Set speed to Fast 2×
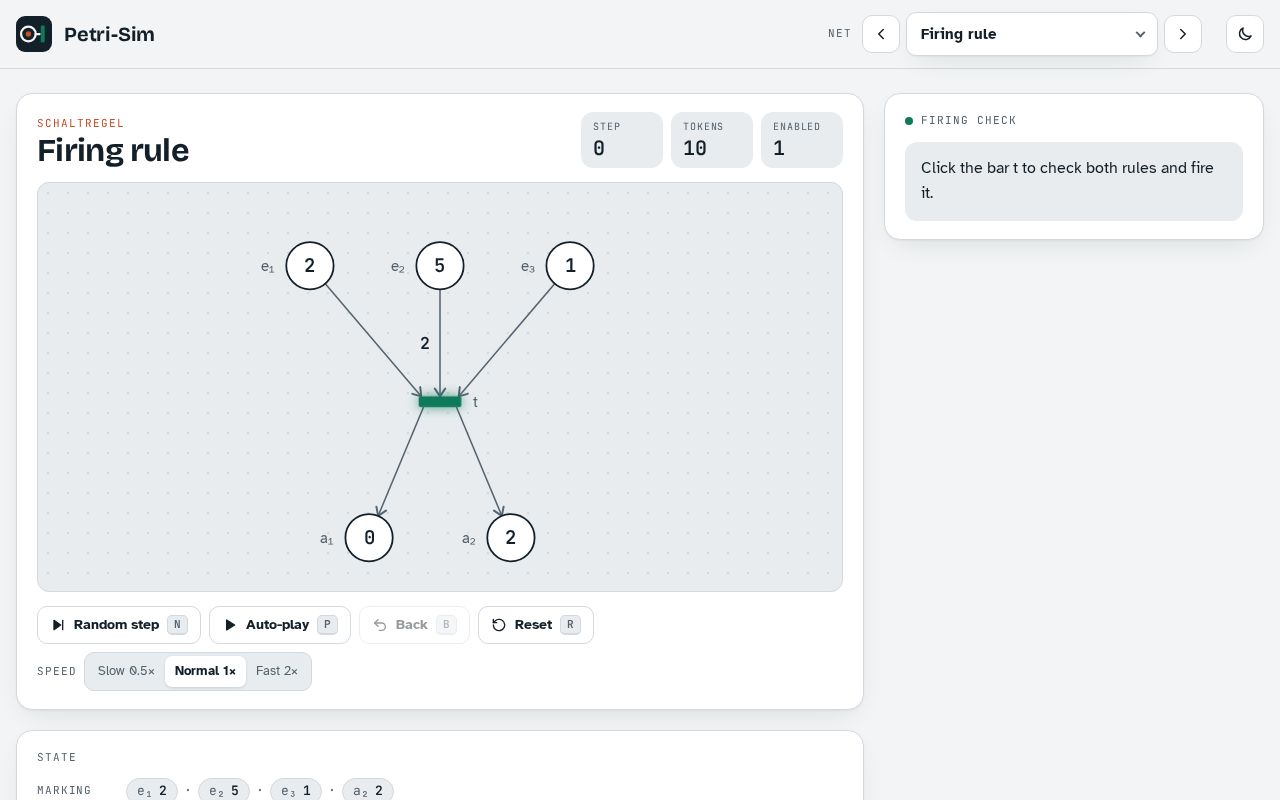1280x800 pixels. [277, 671]
